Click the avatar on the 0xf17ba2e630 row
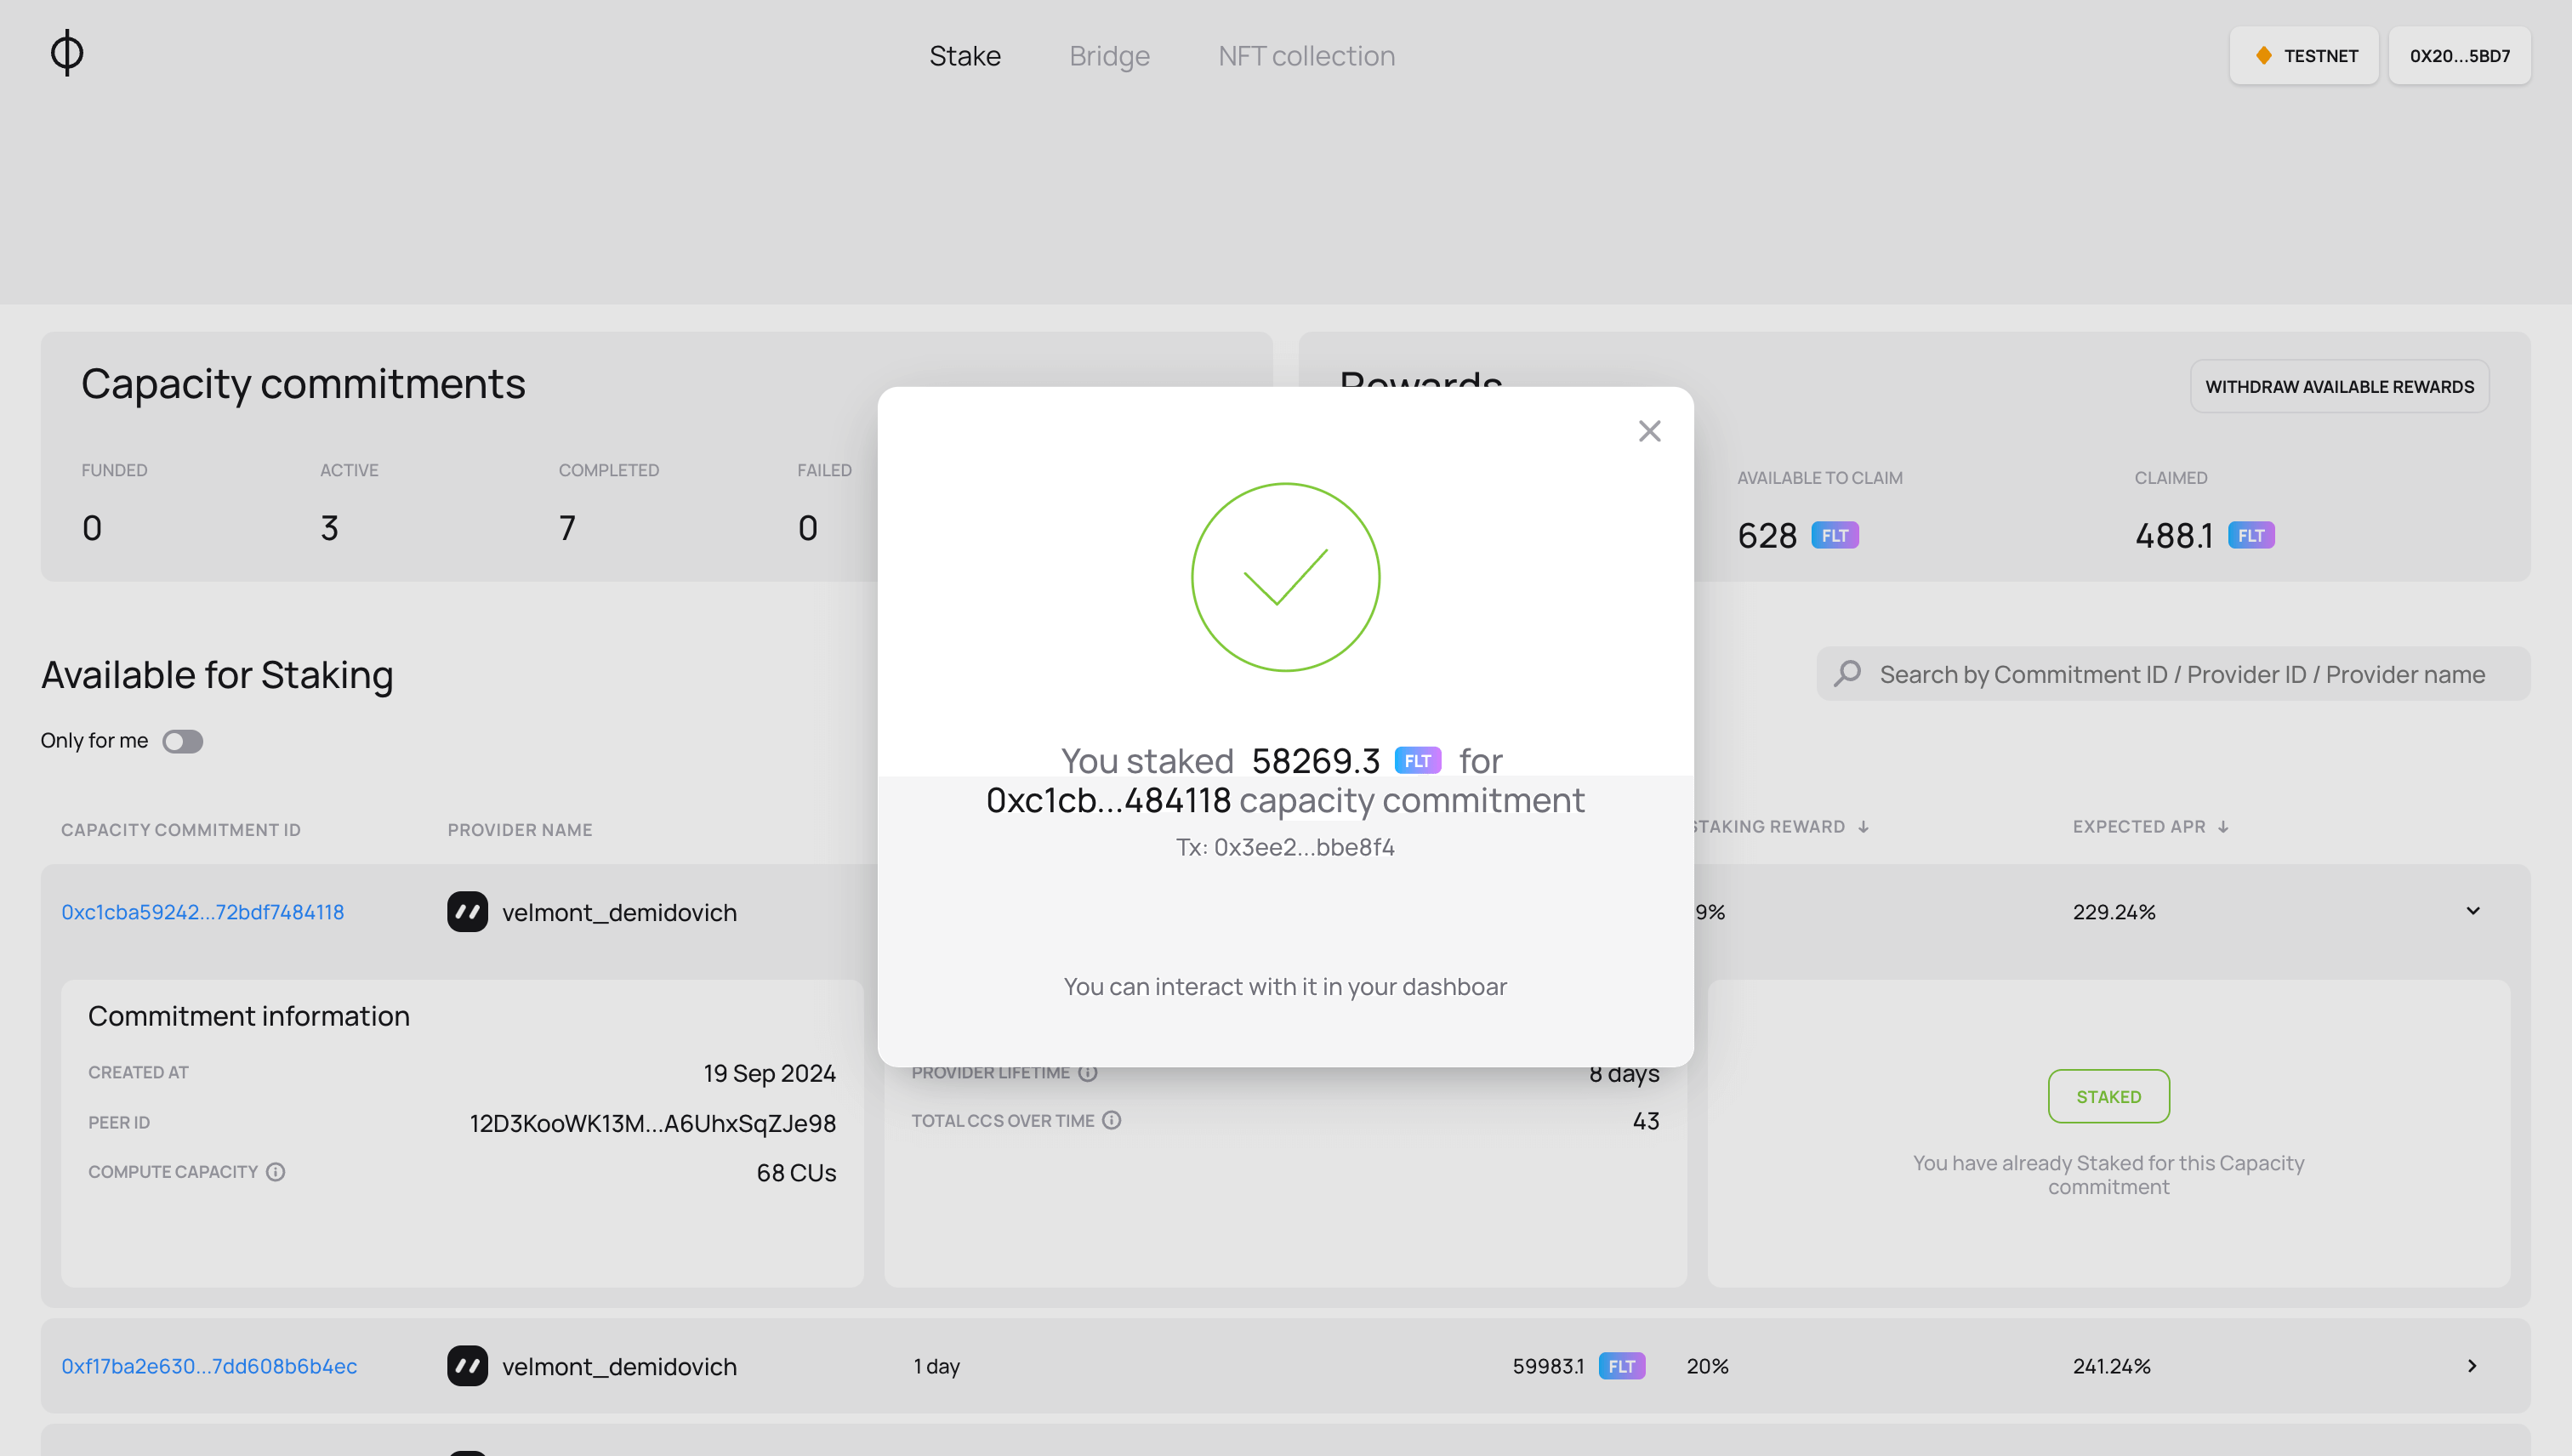 466,1366
